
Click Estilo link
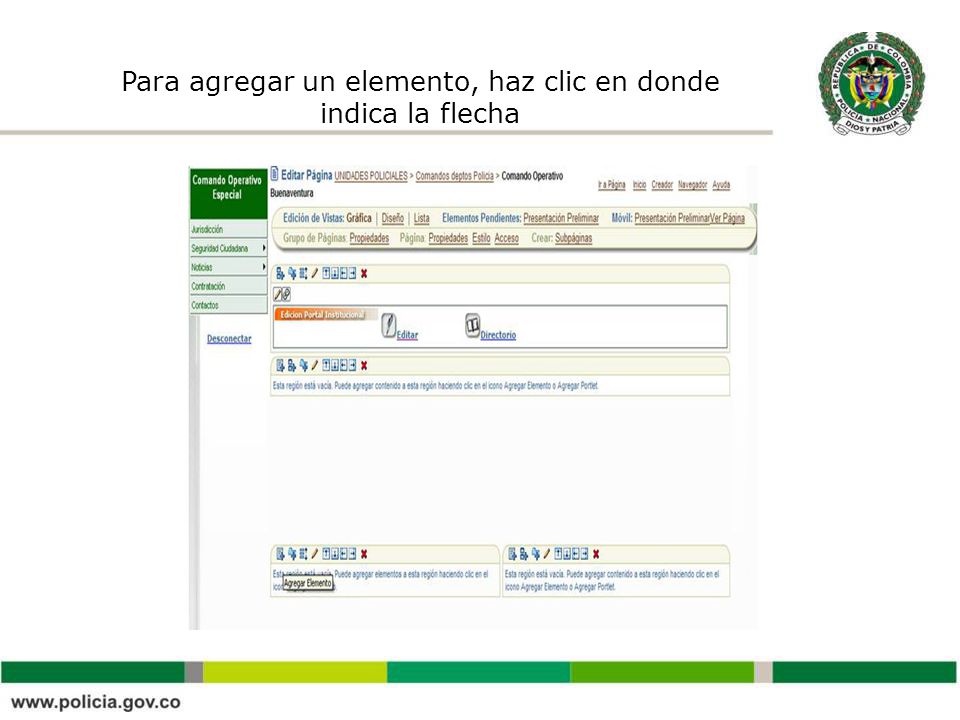(x=481, y=238)
